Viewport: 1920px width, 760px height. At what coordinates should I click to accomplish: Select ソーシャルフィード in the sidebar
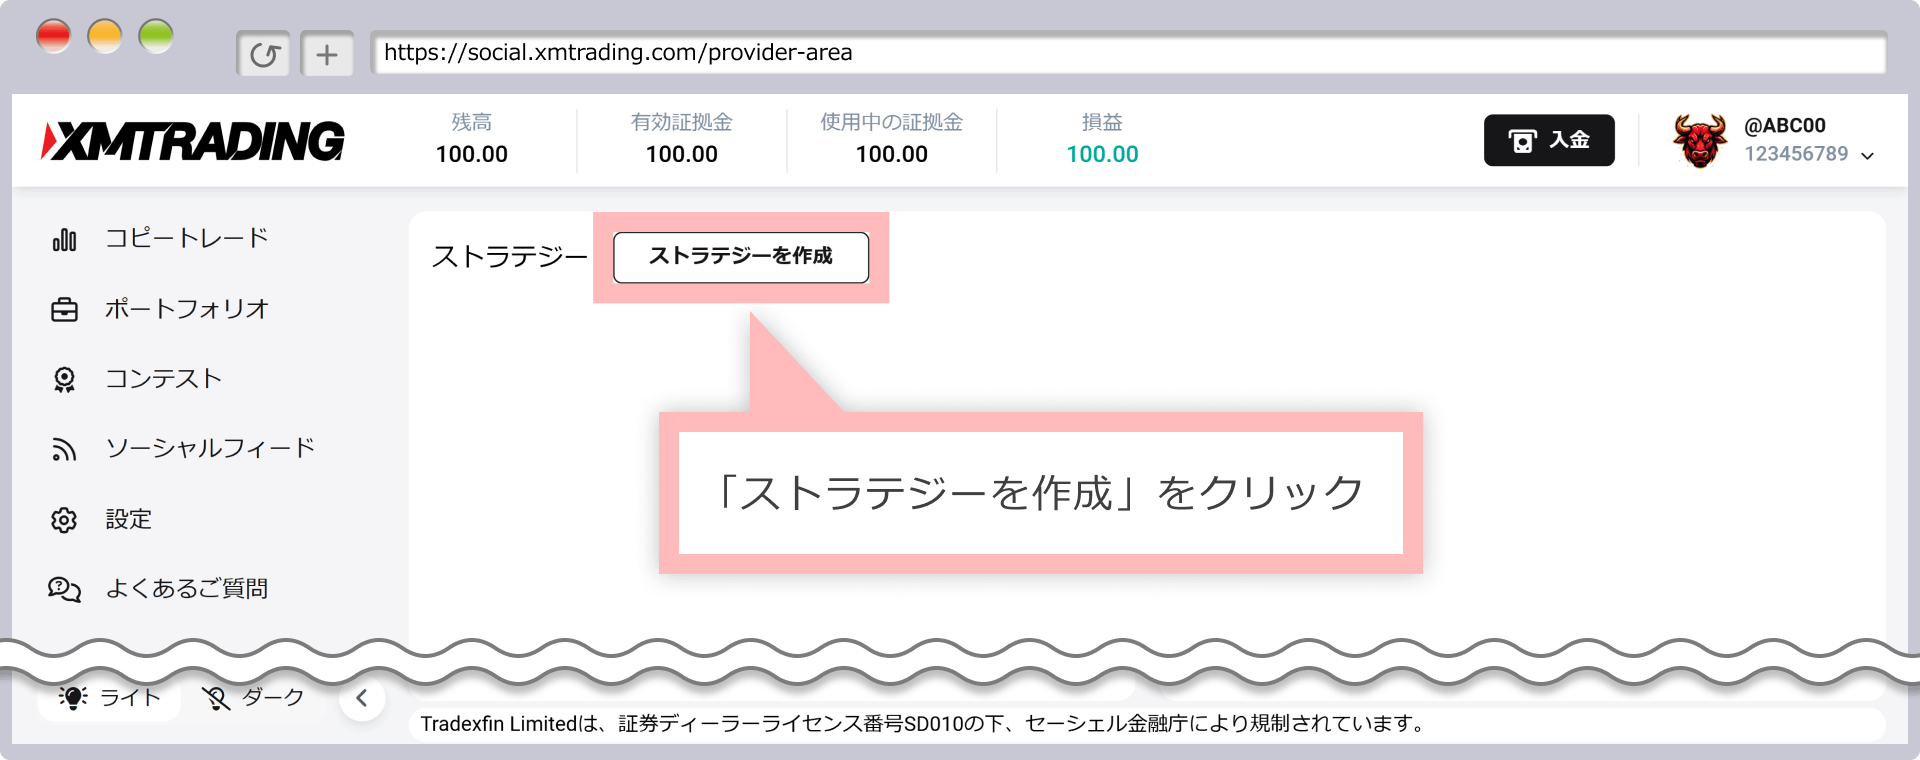pos(210,448)
